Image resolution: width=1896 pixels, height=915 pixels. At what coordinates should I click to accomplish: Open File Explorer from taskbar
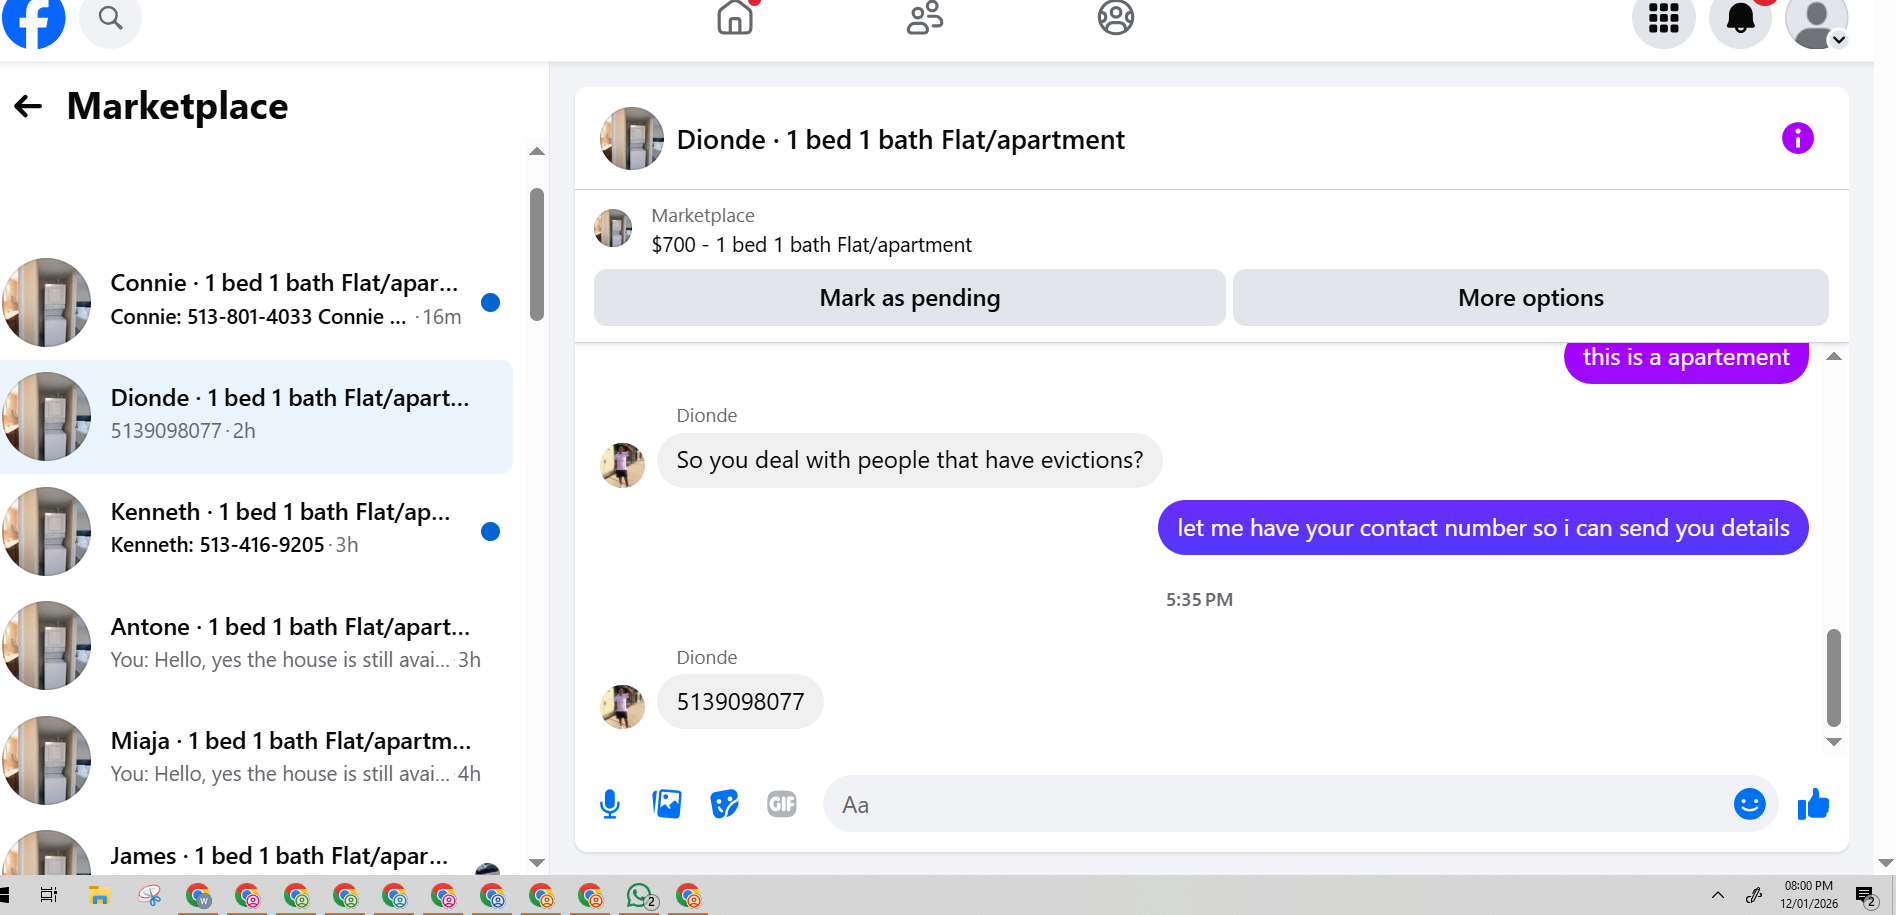(x=99, y=895)
